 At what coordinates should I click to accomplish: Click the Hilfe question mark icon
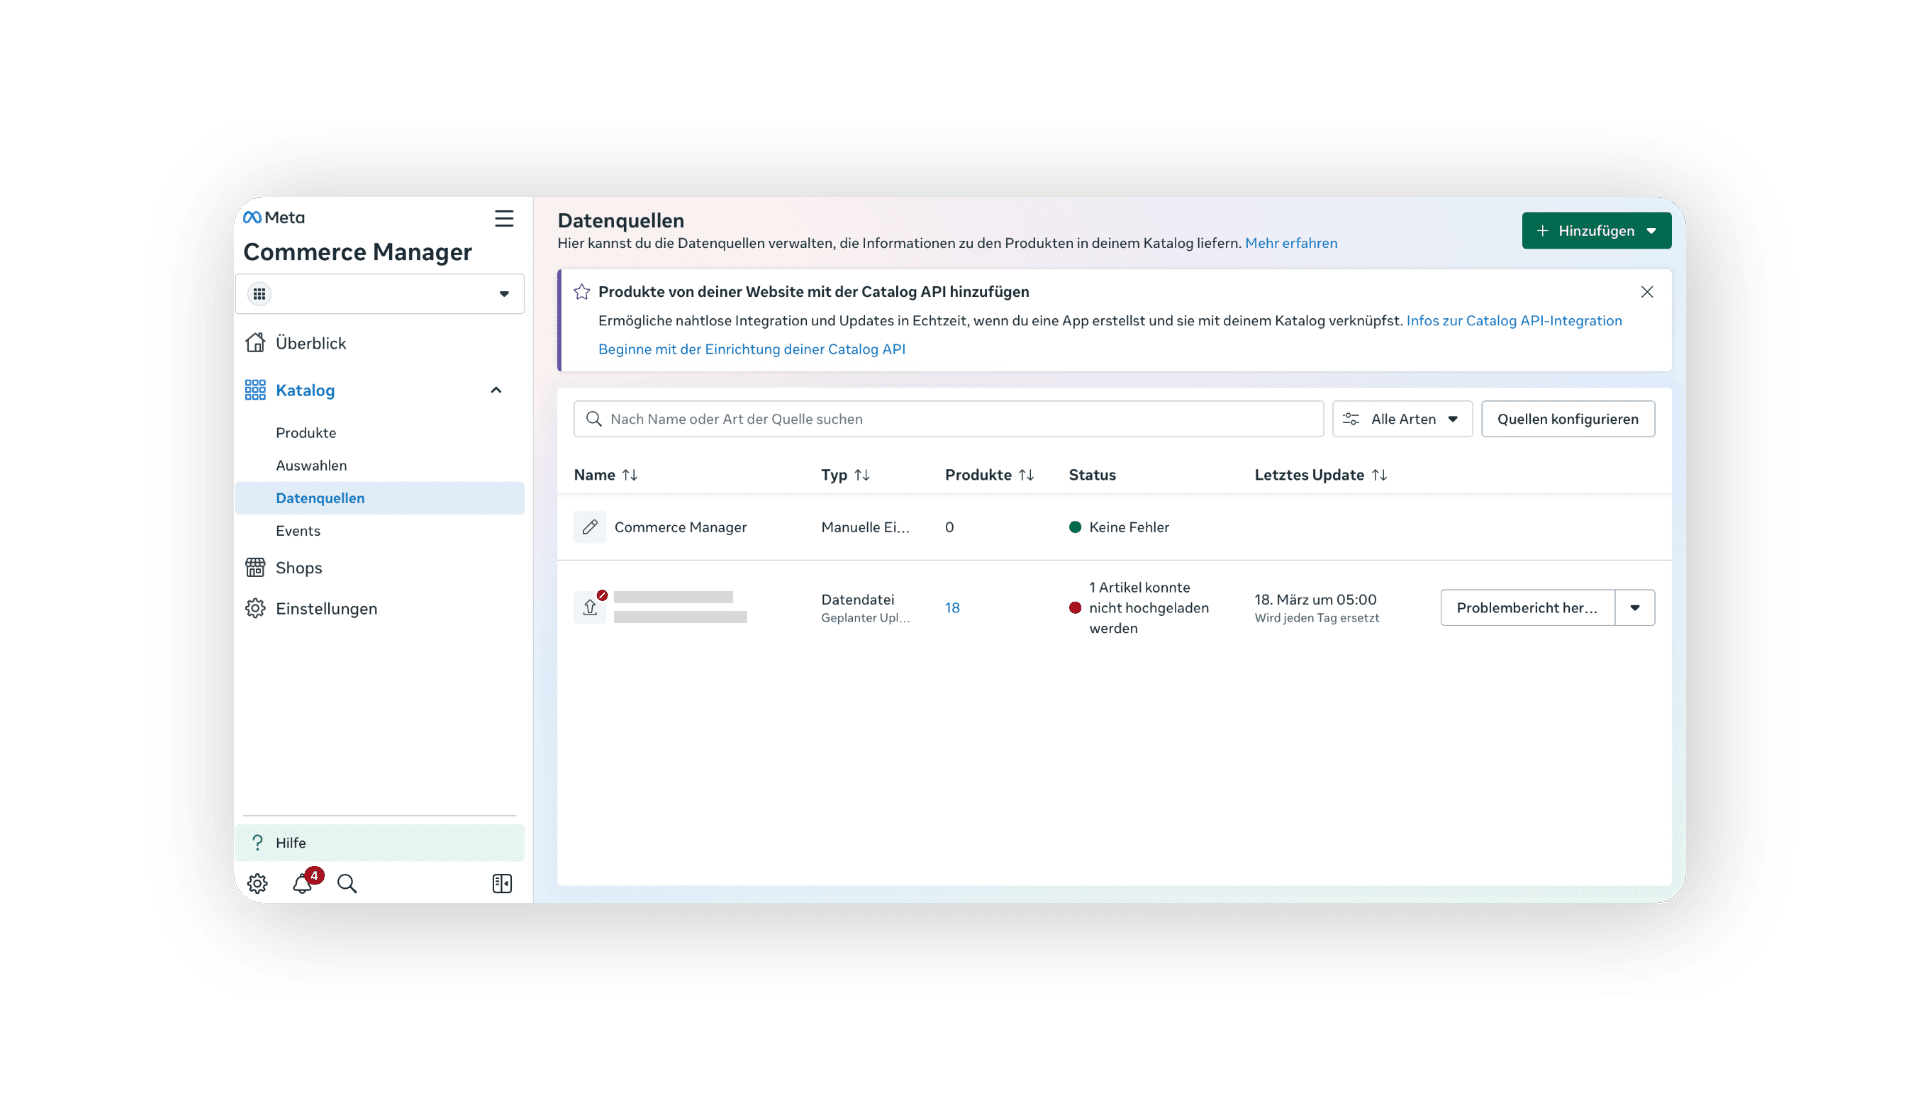tap(257, 843)
